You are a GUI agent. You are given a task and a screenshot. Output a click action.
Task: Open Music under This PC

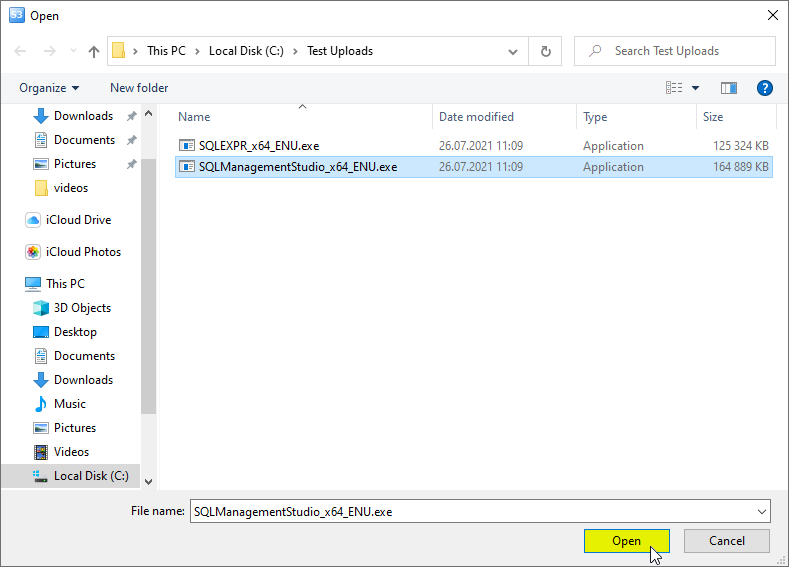[59, 404]
